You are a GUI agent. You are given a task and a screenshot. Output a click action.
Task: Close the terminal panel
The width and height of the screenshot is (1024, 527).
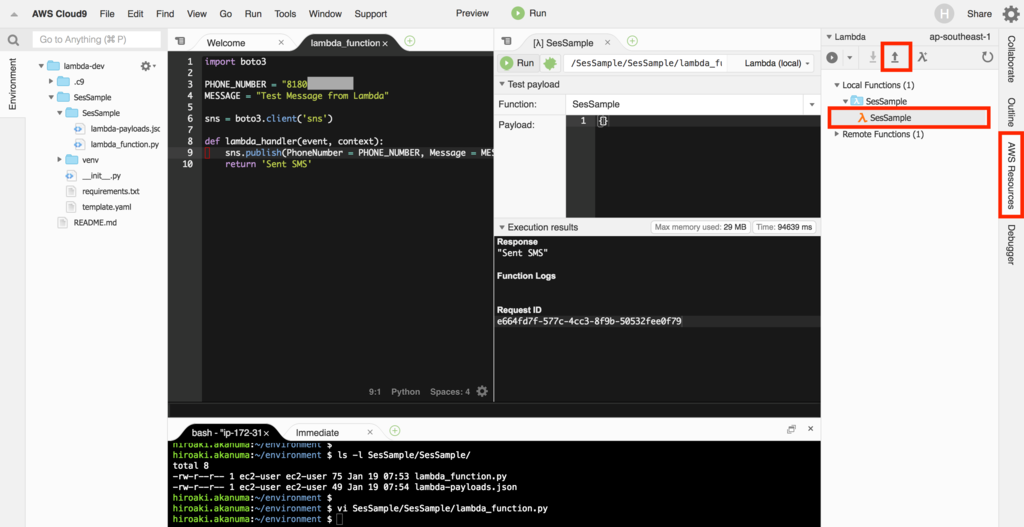click(810, 429)
